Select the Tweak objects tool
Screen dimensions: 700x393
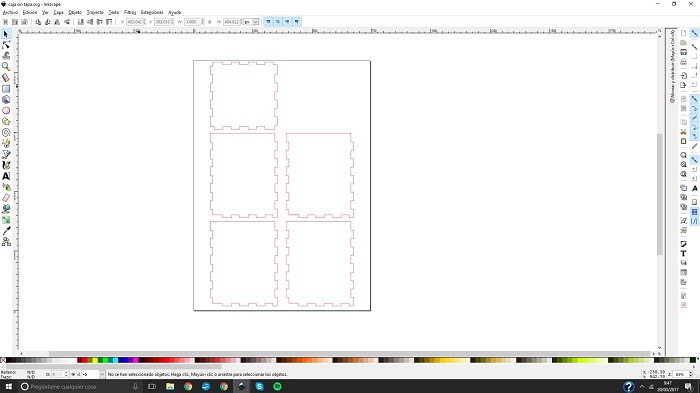pos(6,56)
